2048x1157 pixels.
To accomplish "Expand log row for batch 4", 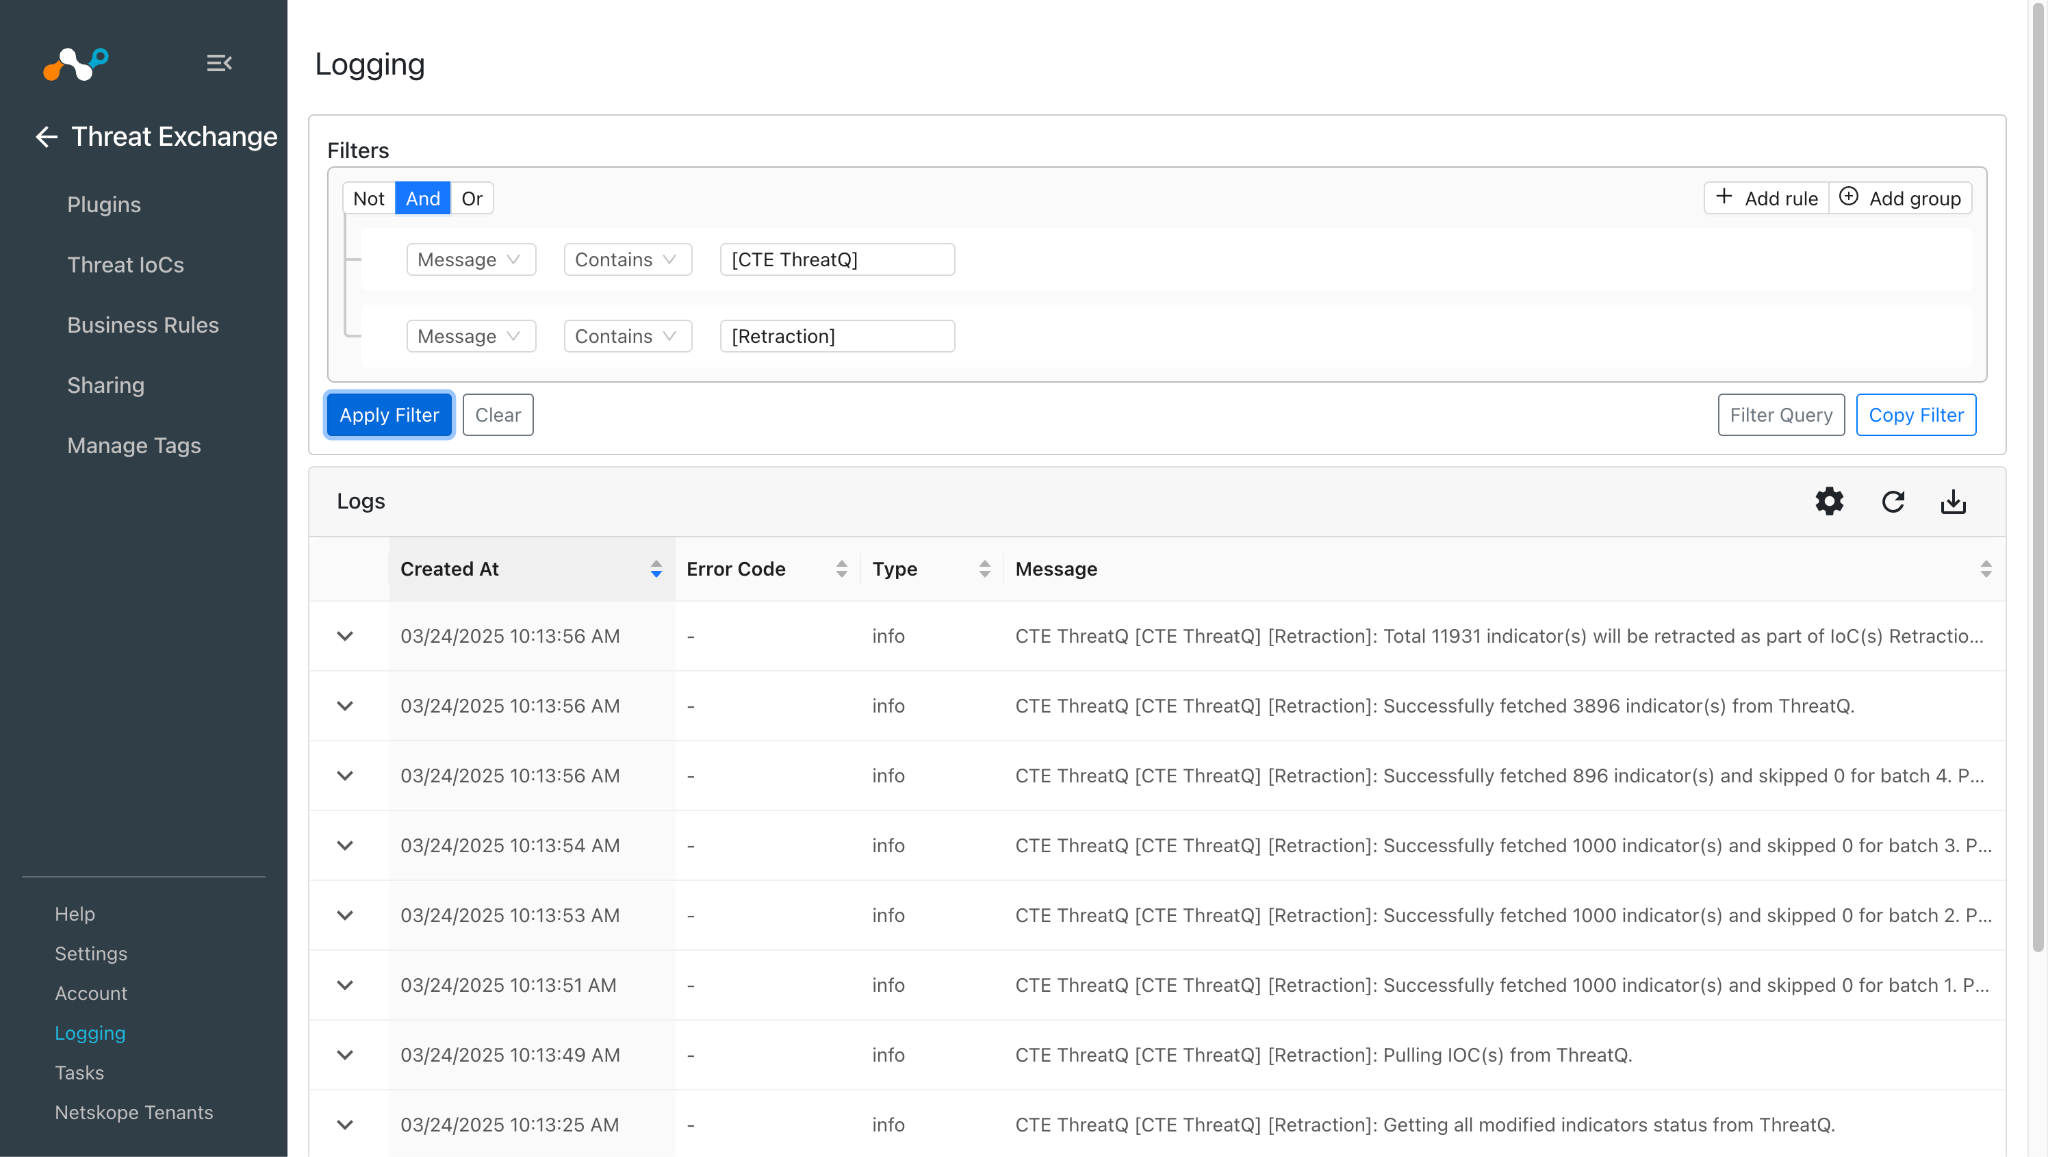I will (x=345, y=776).
